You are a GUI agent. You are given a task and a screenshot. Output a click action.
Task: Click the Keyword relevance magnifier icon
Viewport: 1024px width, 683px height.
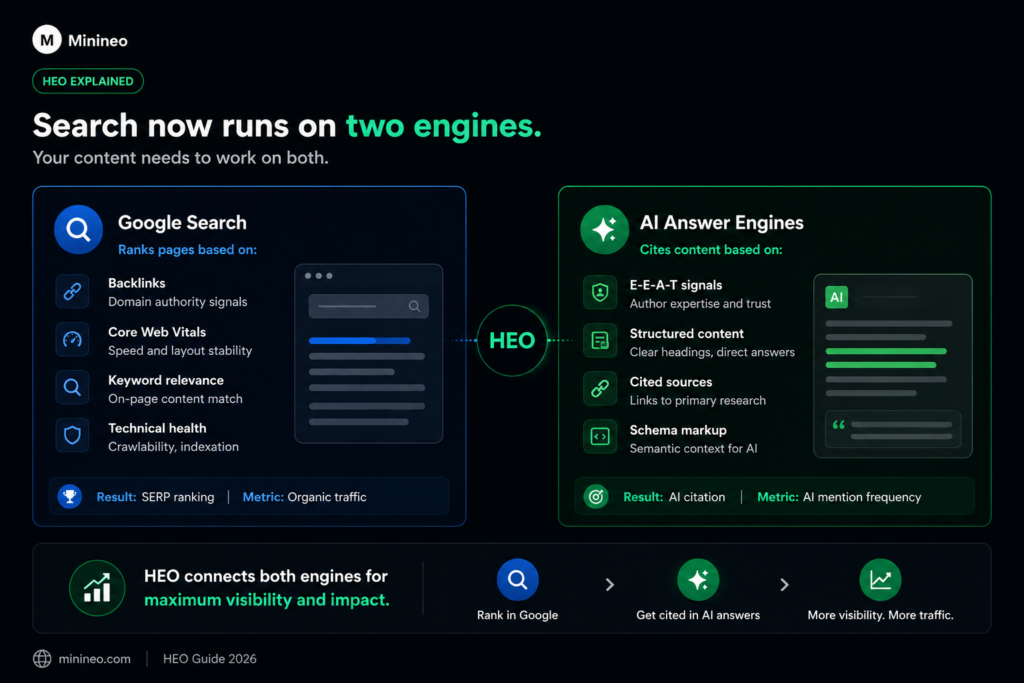click(x=72, y=388)
